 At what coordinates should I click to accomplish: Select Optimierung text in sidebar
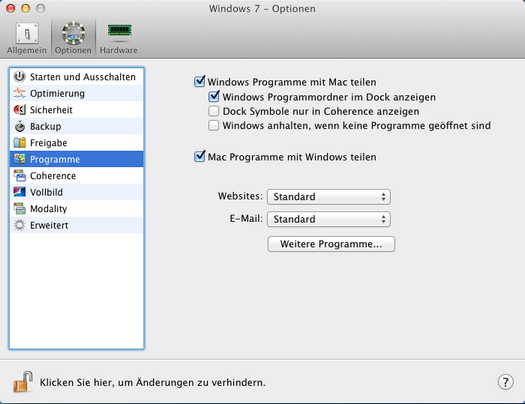tap(57, 93)
